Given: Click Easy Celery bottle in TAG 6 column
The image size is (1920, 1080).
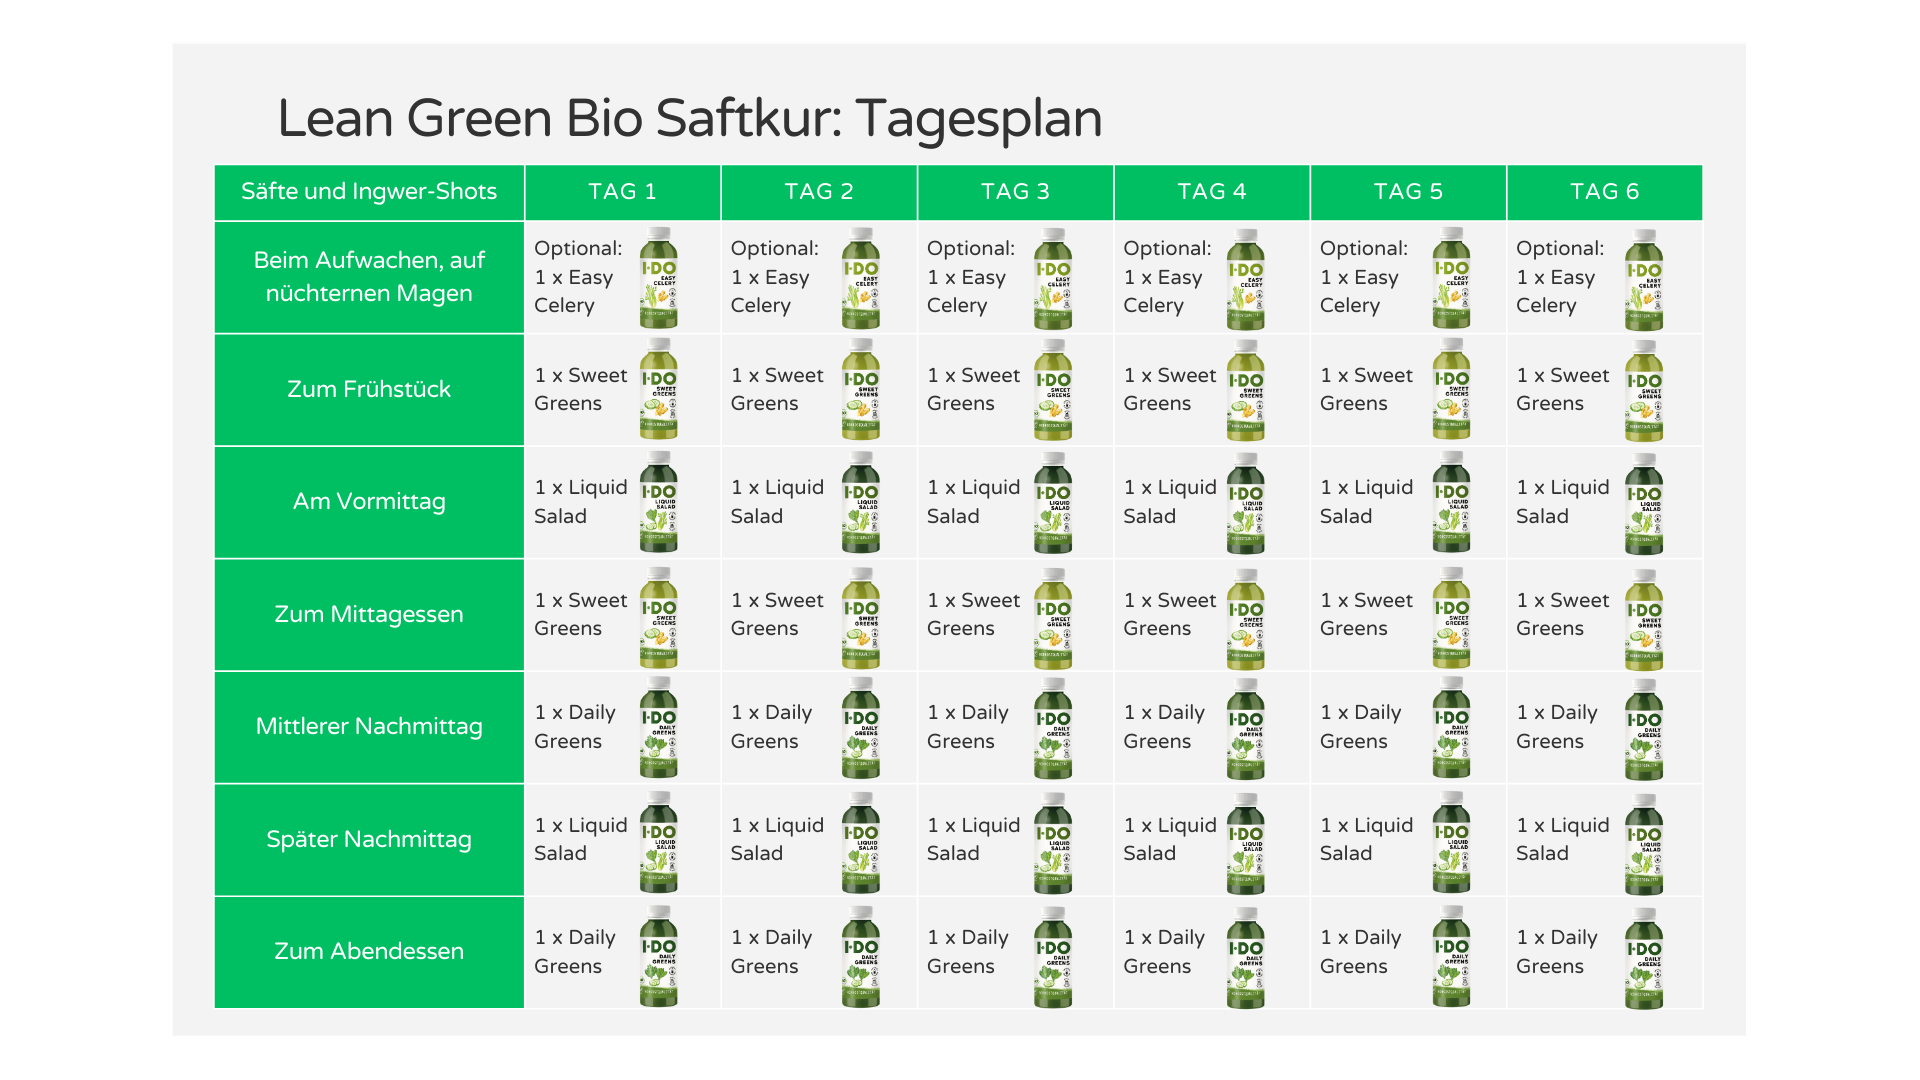Looking at the screenshot, I should tap(1643, 279).
